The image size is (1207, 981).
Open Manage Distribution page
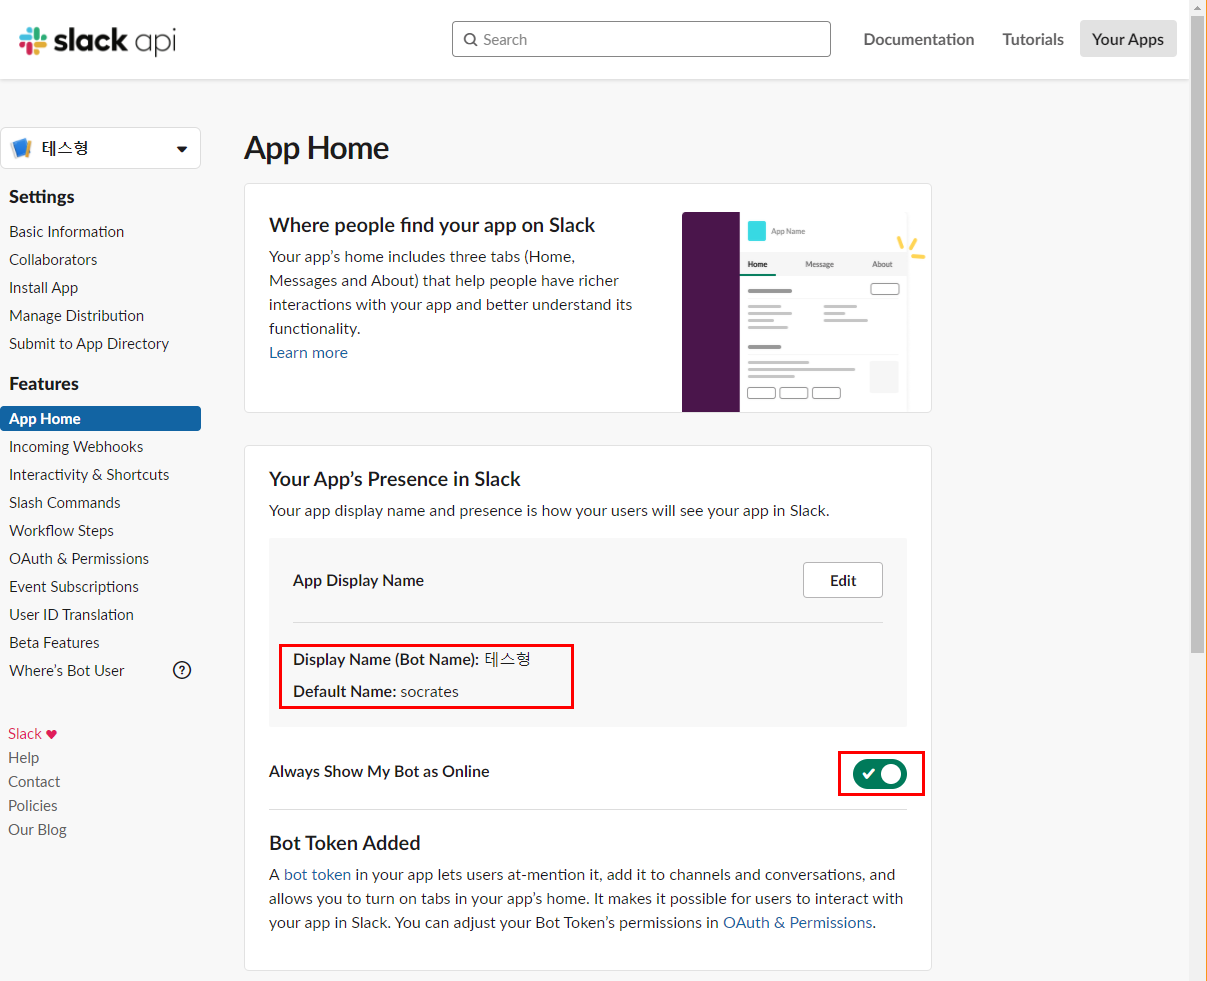pos(76,315)
